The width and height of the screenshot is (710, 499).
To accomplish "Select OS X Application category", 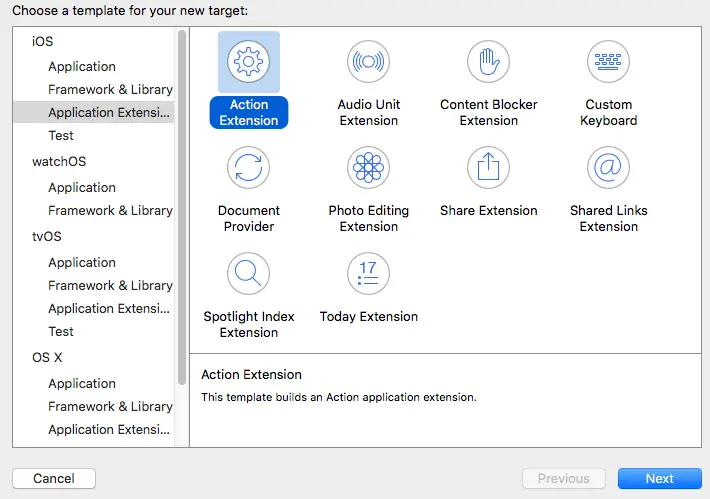I will coord(82,383).
